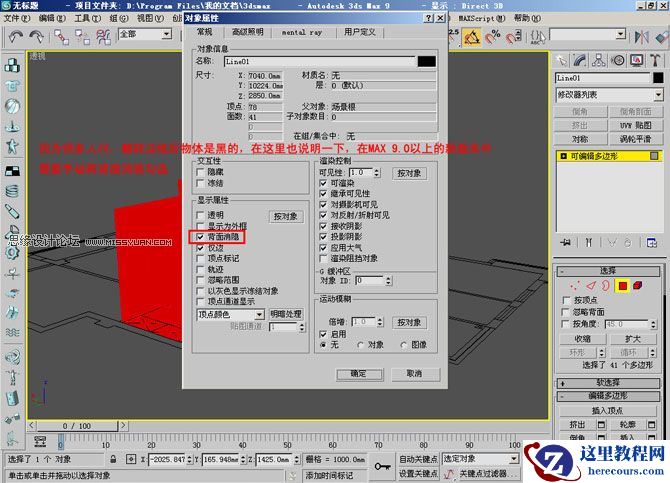The width and height of the screenshot is (670, 483).
Task: Select Border sub-object level icon
Action: coord(606,286)
